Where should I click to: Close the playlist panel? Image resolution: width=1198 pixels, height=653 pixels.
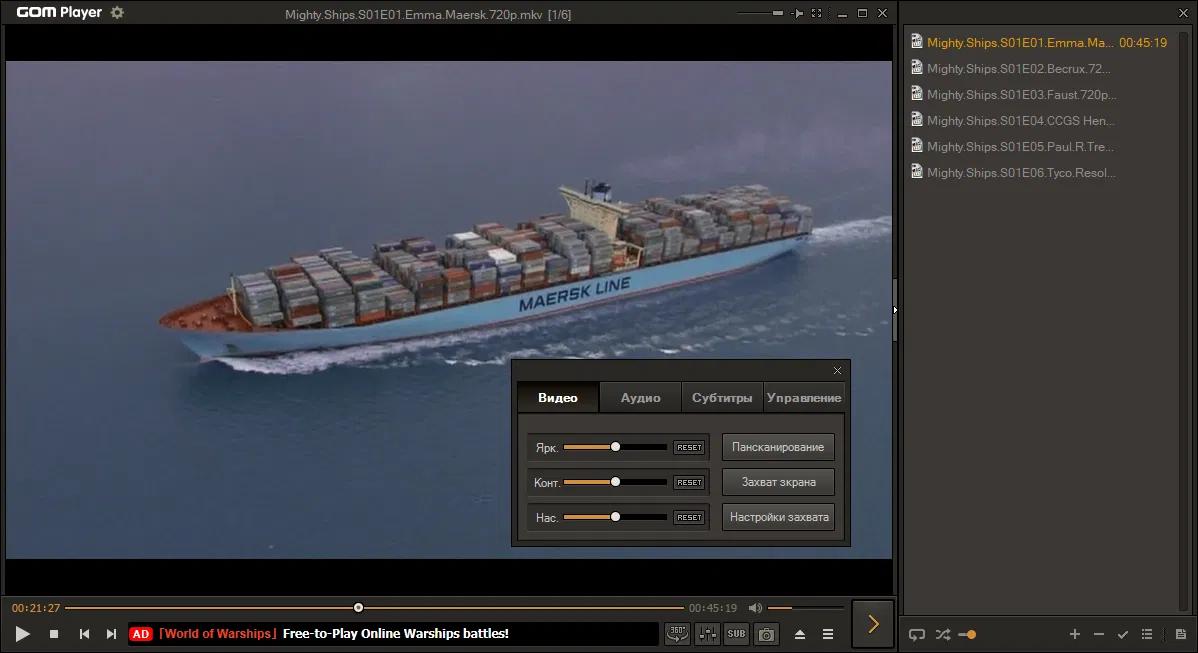pos(1183,13)
